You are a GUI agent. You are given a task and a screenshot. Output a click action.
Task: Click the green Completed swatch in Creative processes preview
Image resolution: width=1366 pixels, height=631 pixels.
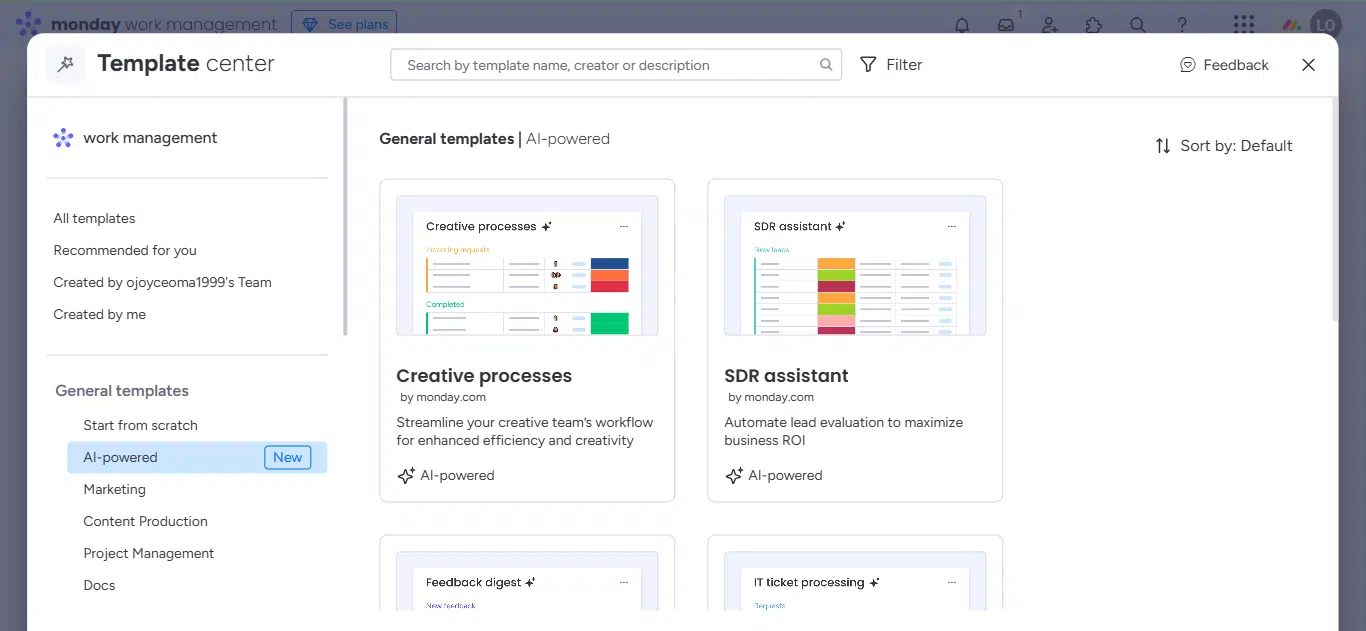(609, 323)
